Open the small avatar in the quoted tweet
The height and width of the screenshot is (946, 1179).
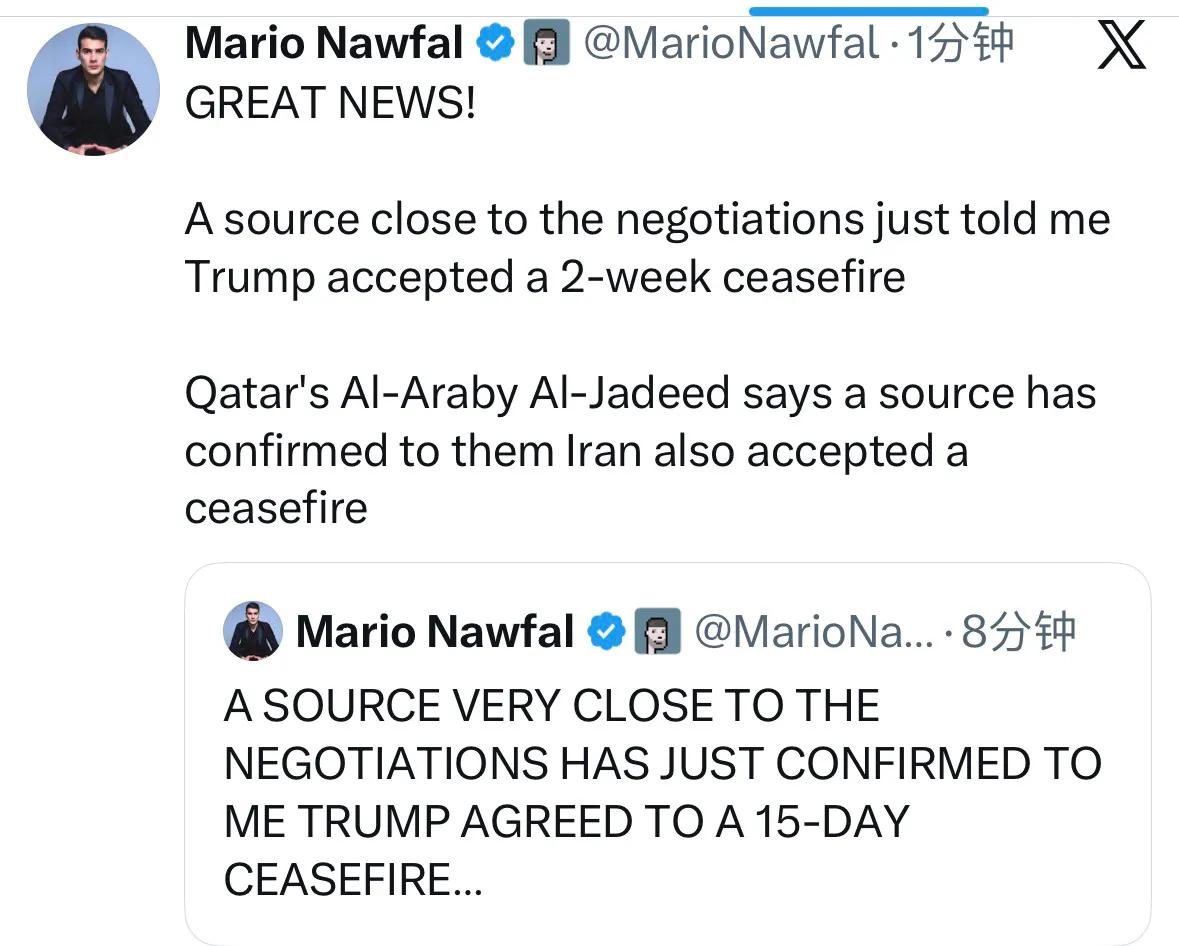point(252,631)
